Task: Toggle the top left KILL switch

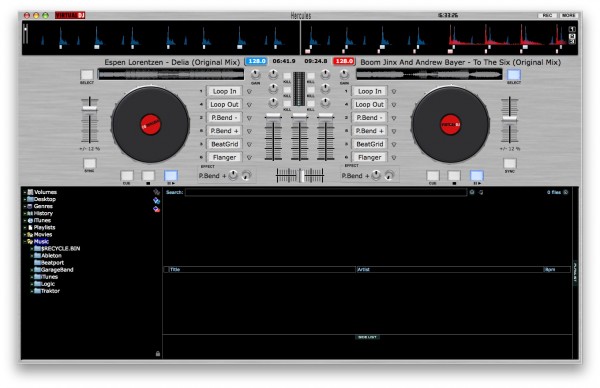Action: [287, 76]
